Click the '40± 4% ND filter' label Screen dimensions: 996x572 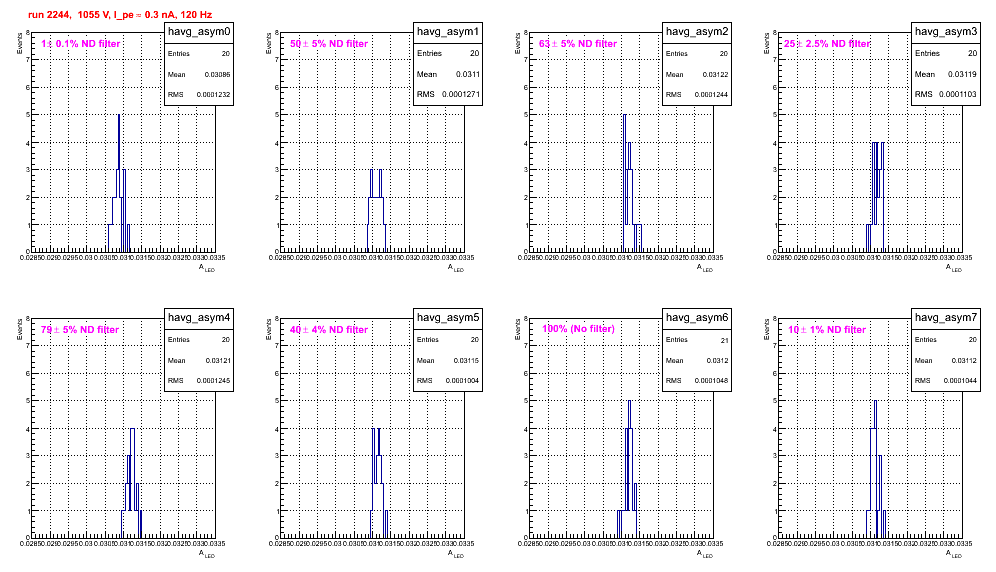[x=329, y=329]
